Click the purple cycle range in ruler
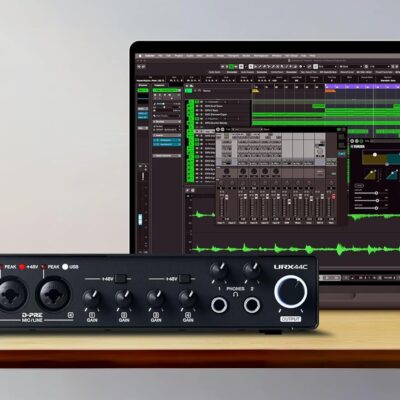This screenshot has width=400, height=400. pos(362,86)
